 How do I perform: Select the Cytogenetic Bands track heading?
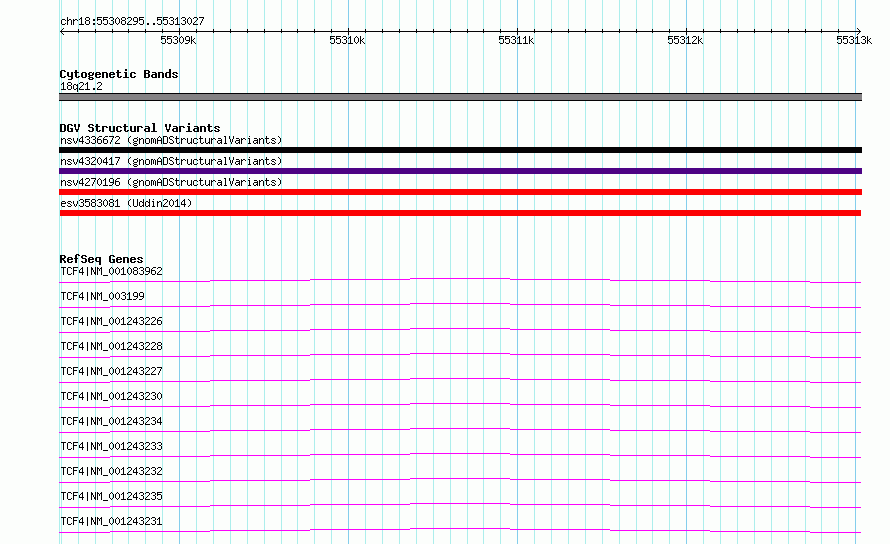(x=119, y=74)
